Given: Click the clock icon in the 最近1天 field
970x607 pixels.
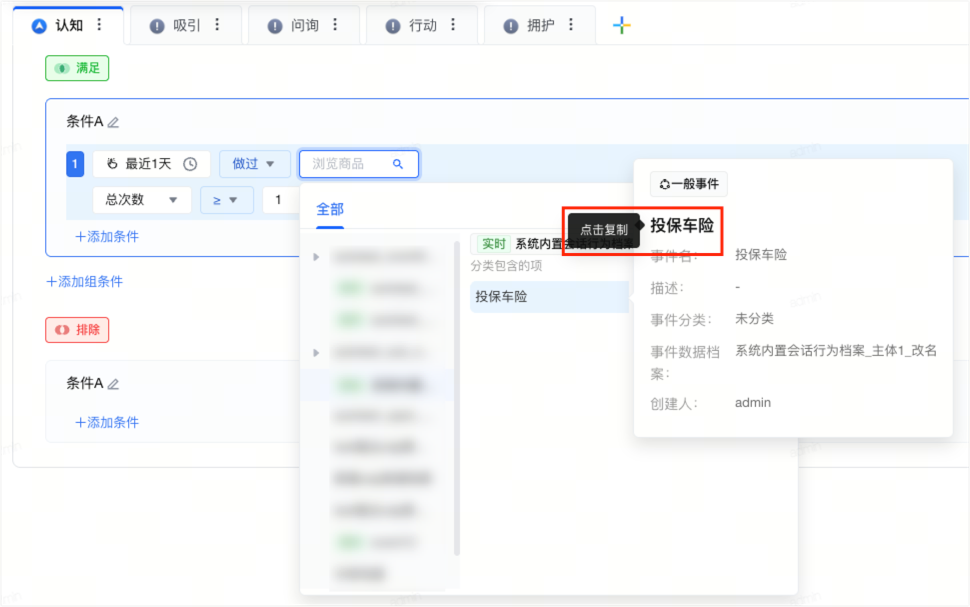Looking at the screenshot, I should point(190,164).
